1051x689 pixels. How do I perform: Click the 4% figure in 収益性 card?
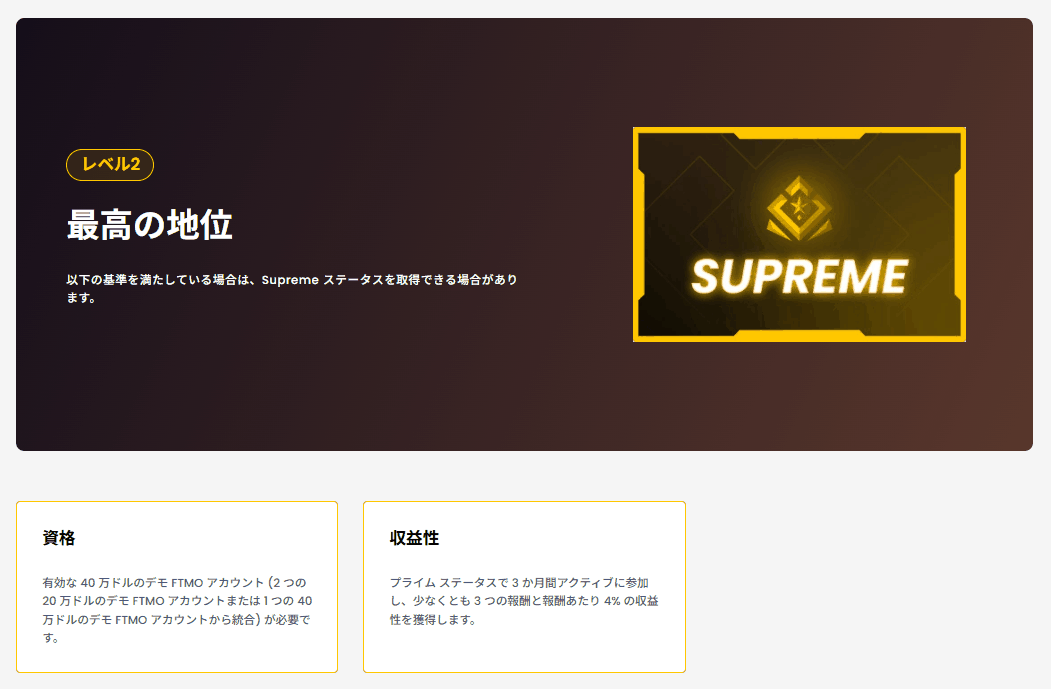click(x=612, y=601)
